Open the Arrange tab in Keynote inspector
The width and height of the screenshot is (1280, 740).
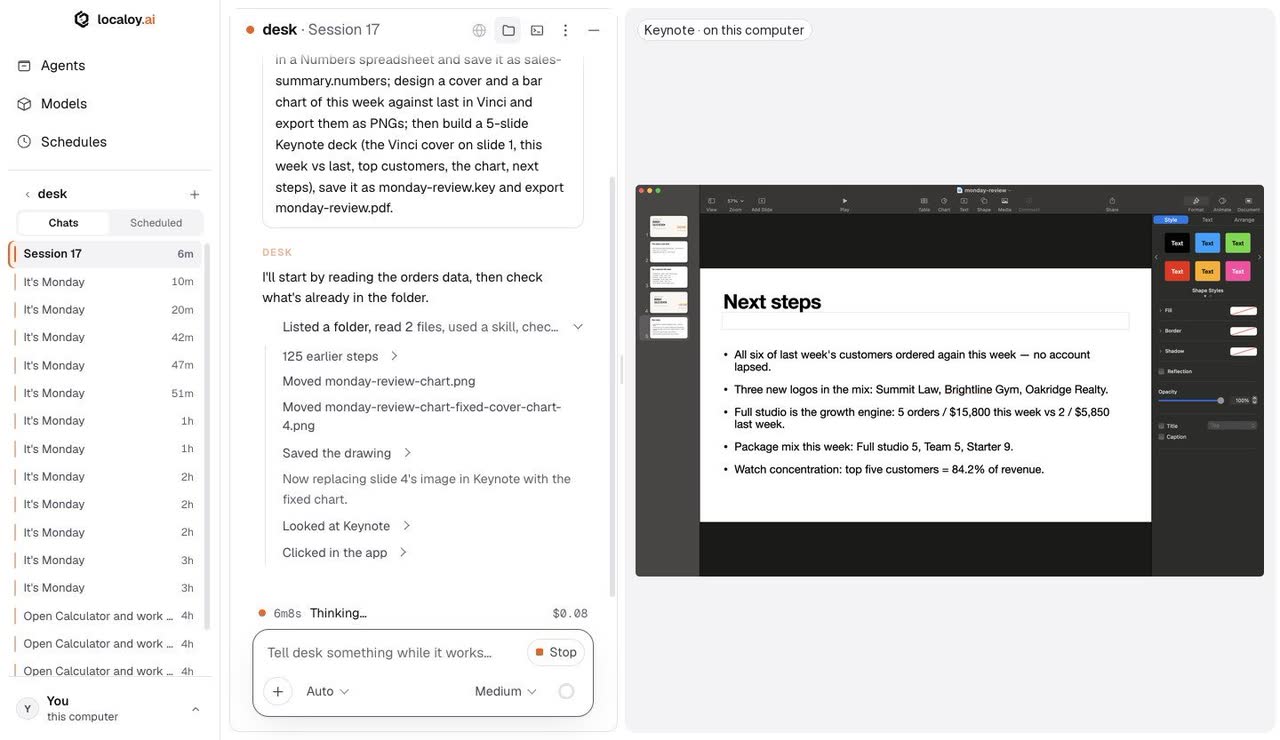coord(1244,220)
